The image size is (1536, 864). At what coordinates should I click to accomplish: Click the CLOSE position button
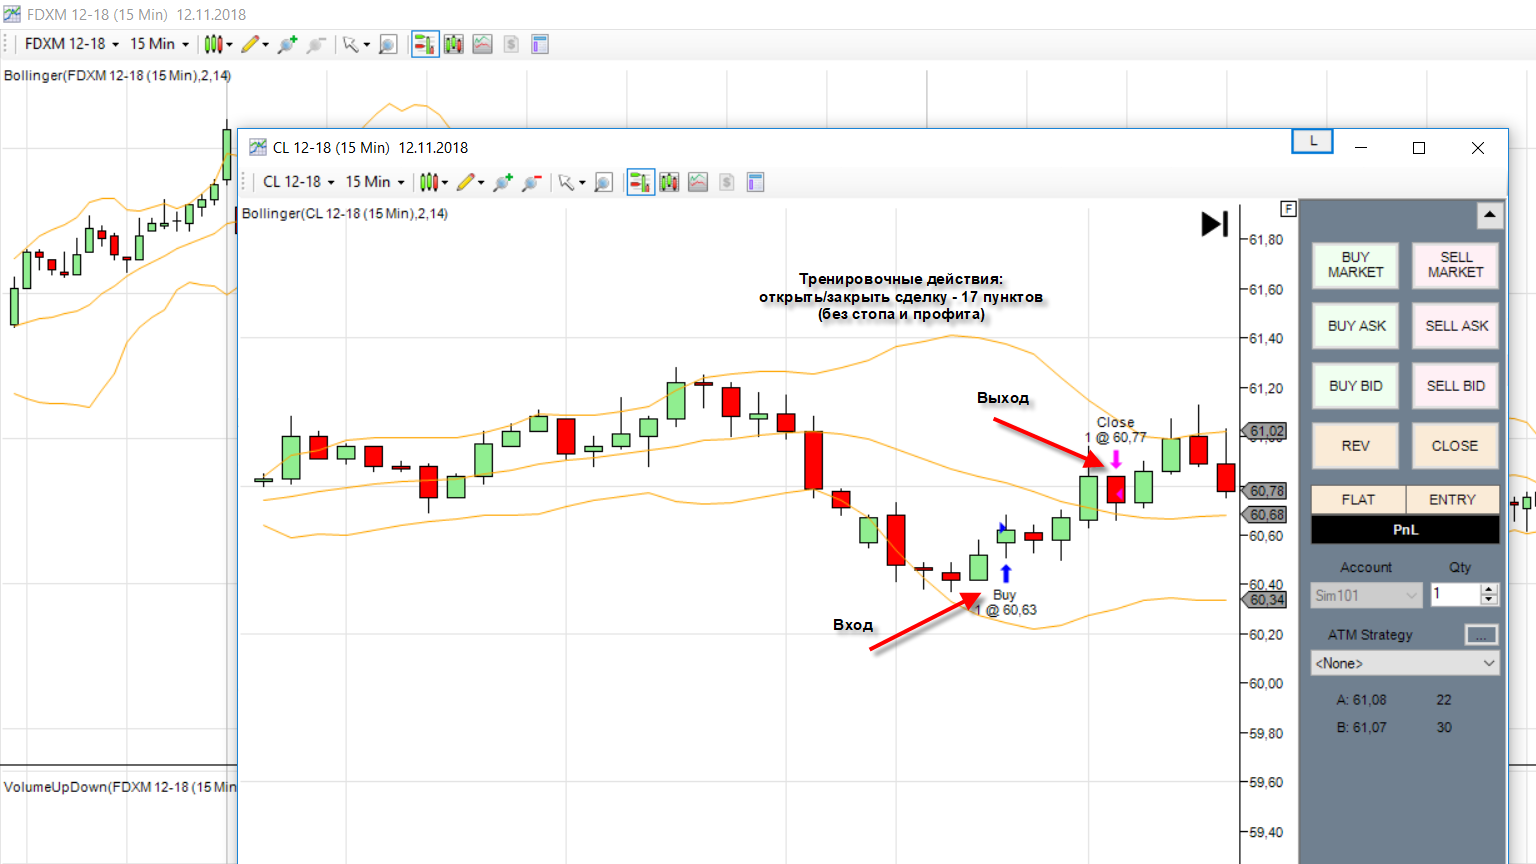pos(1455,446)
